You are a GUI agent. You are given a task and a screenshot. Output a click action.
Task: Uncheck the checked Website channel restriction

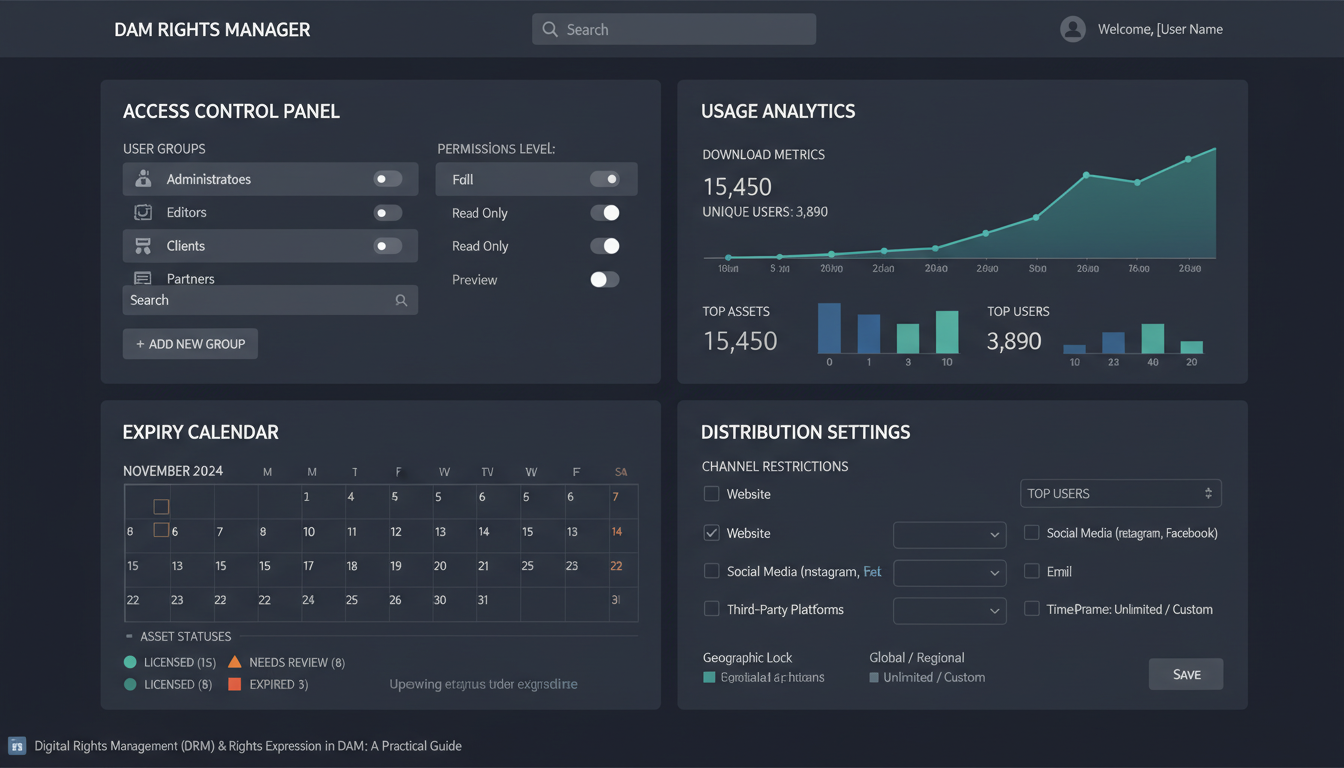coord(711,533)
